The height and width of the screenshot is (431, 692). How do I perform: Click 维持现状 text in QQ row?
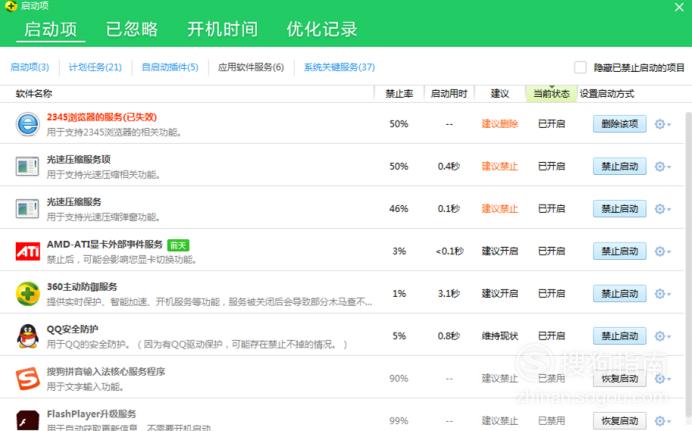pyautogui.click(x=500, y=336)
